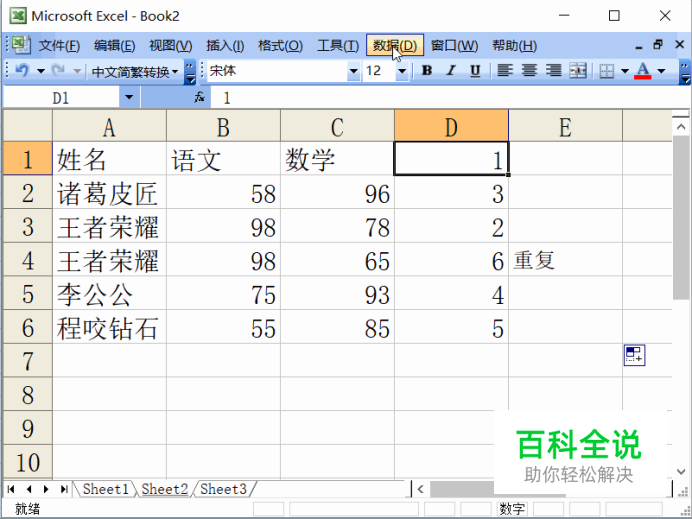
Task: Click the Redo icon
Action: [58, 70]
